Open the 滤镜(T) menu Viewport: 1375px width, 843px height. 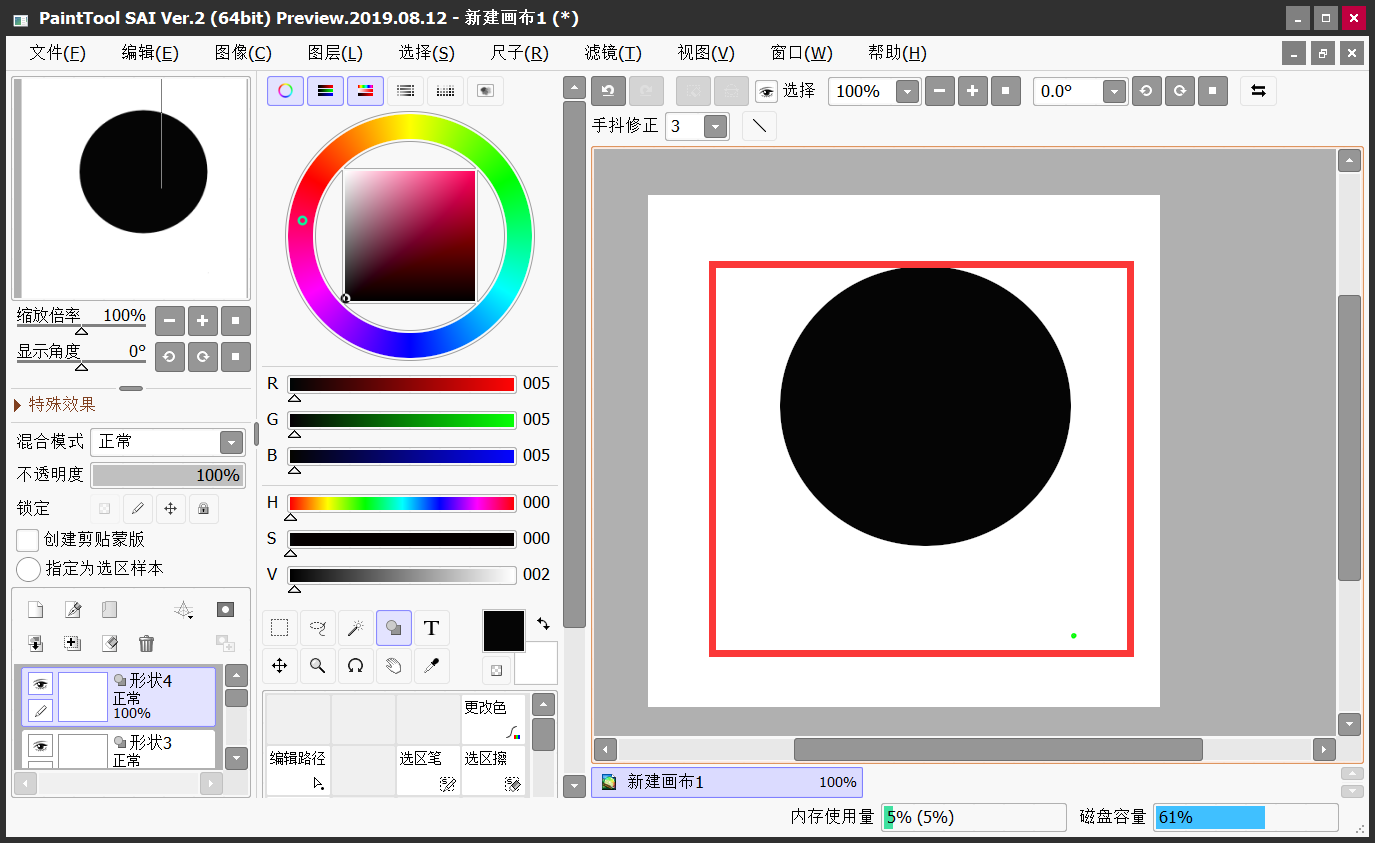point(613,53)
